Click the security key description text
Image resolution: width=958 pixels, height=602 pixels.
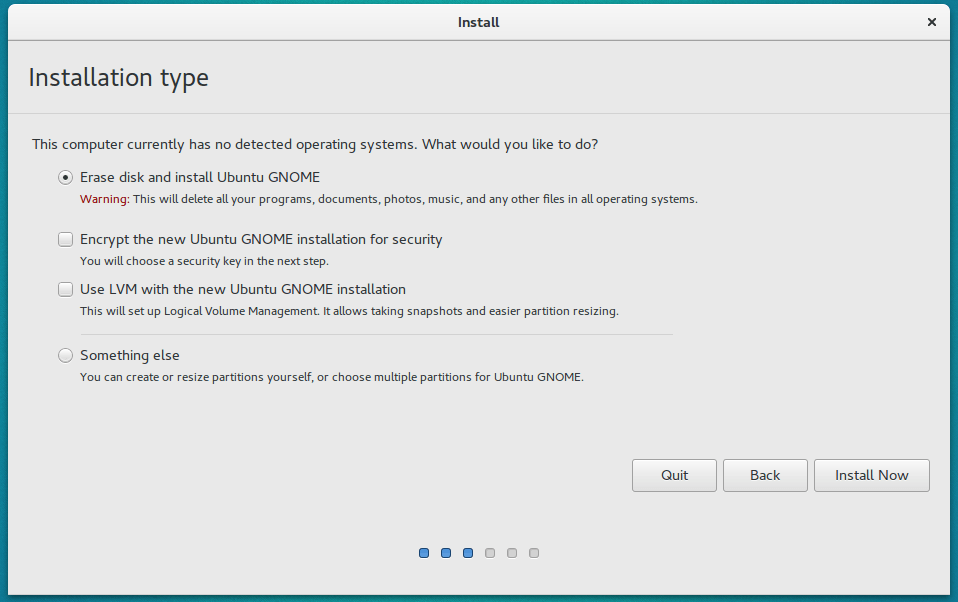pyautogui.click(x=204, y=261)
